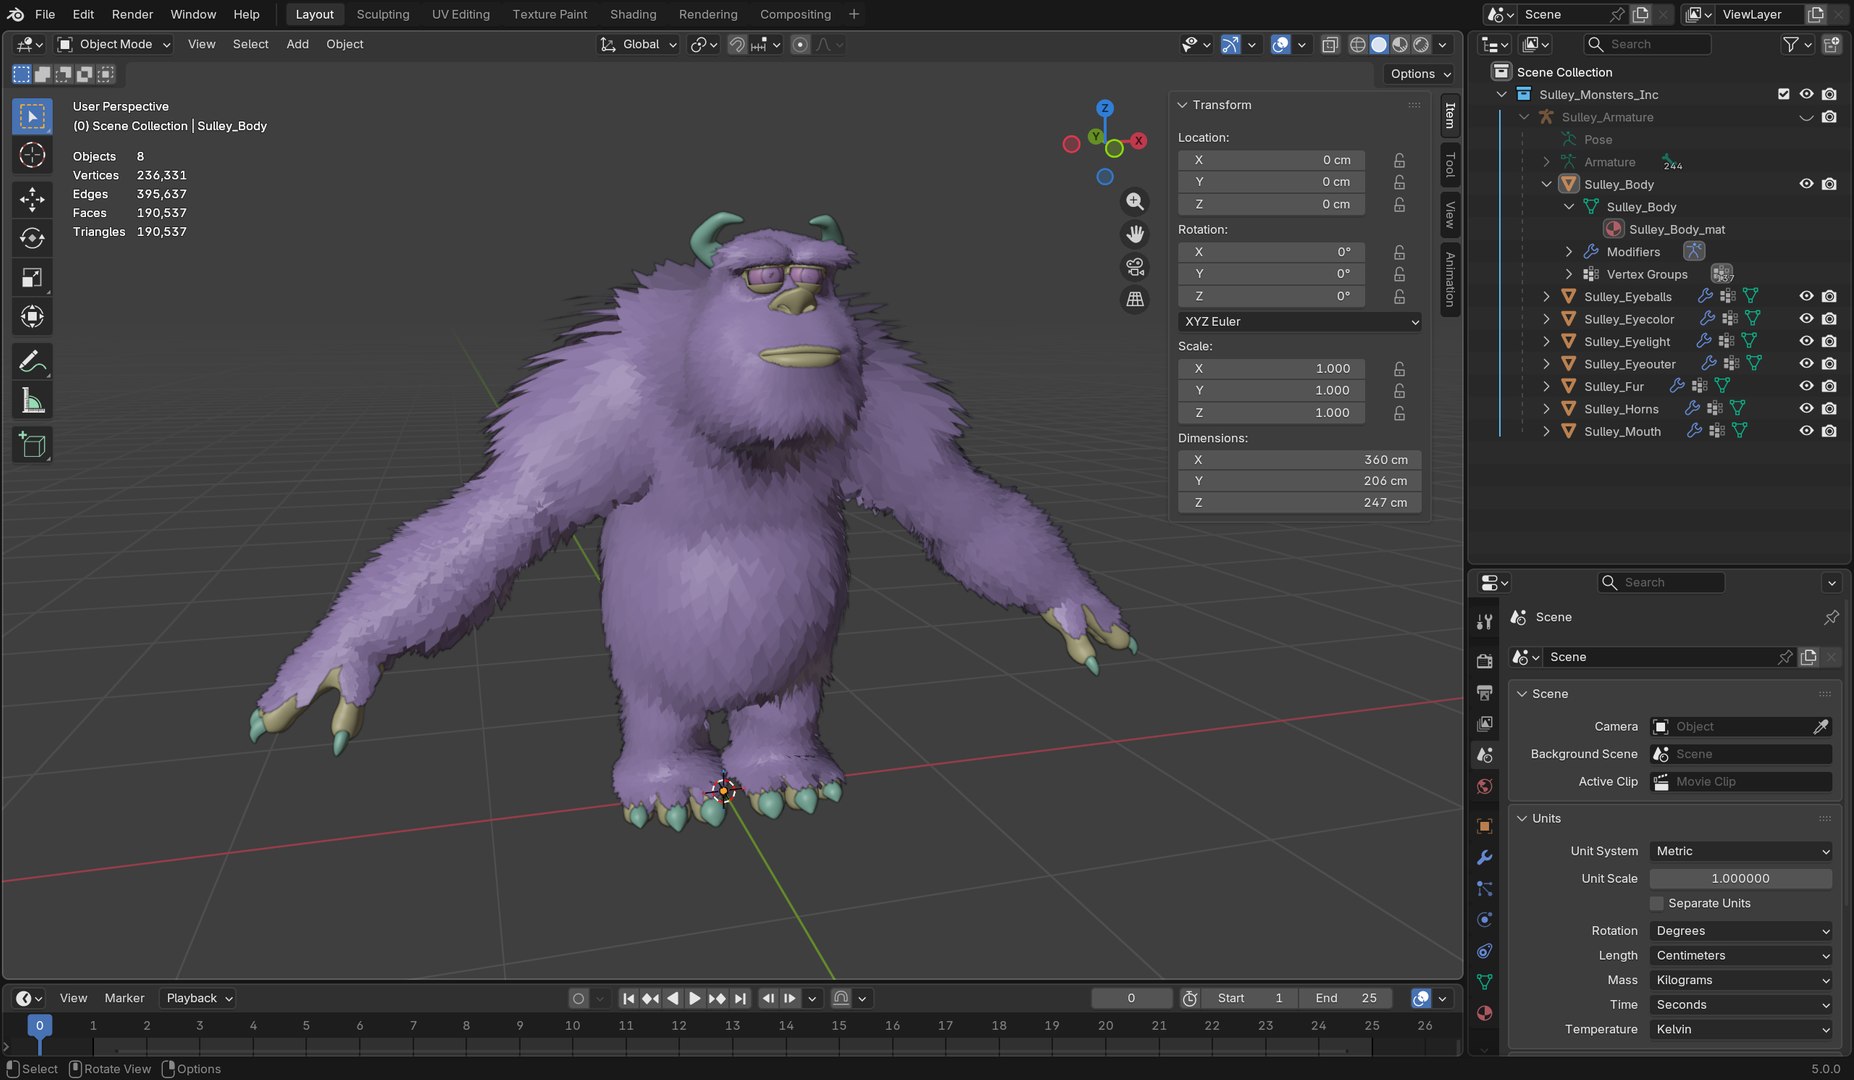1854x1080 pixels.
Task: Click the Scale X value field
Action: coord(1271,368)
